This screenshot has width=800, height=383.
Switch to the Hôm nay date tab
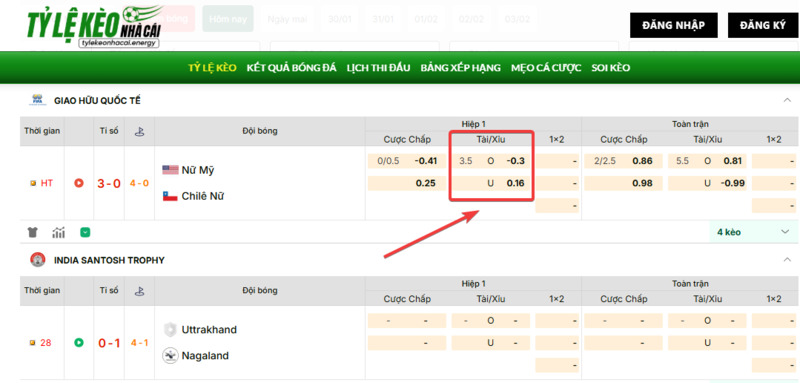pos(228,19)
